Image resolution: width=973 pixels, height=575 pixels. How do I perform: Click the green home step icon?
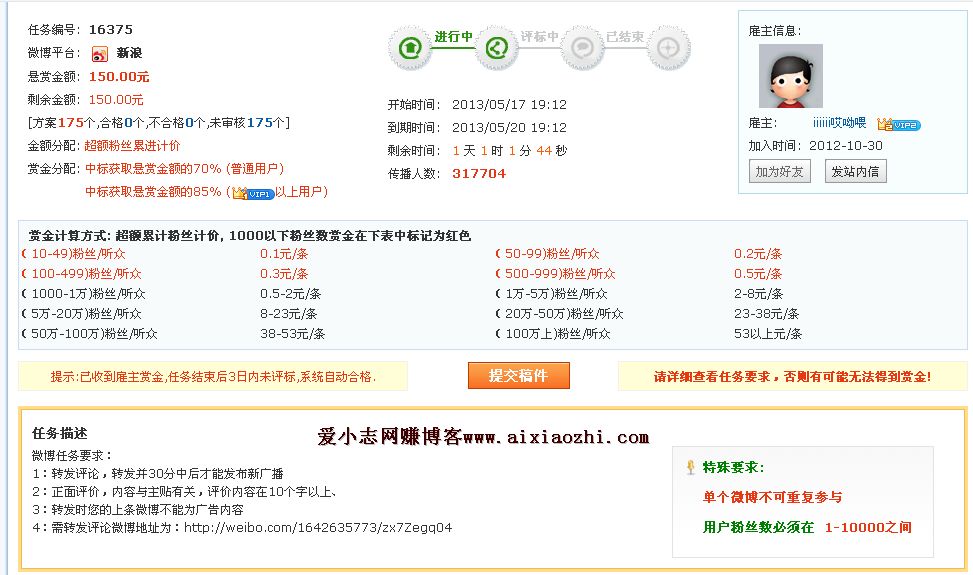[x=409, y=47]
